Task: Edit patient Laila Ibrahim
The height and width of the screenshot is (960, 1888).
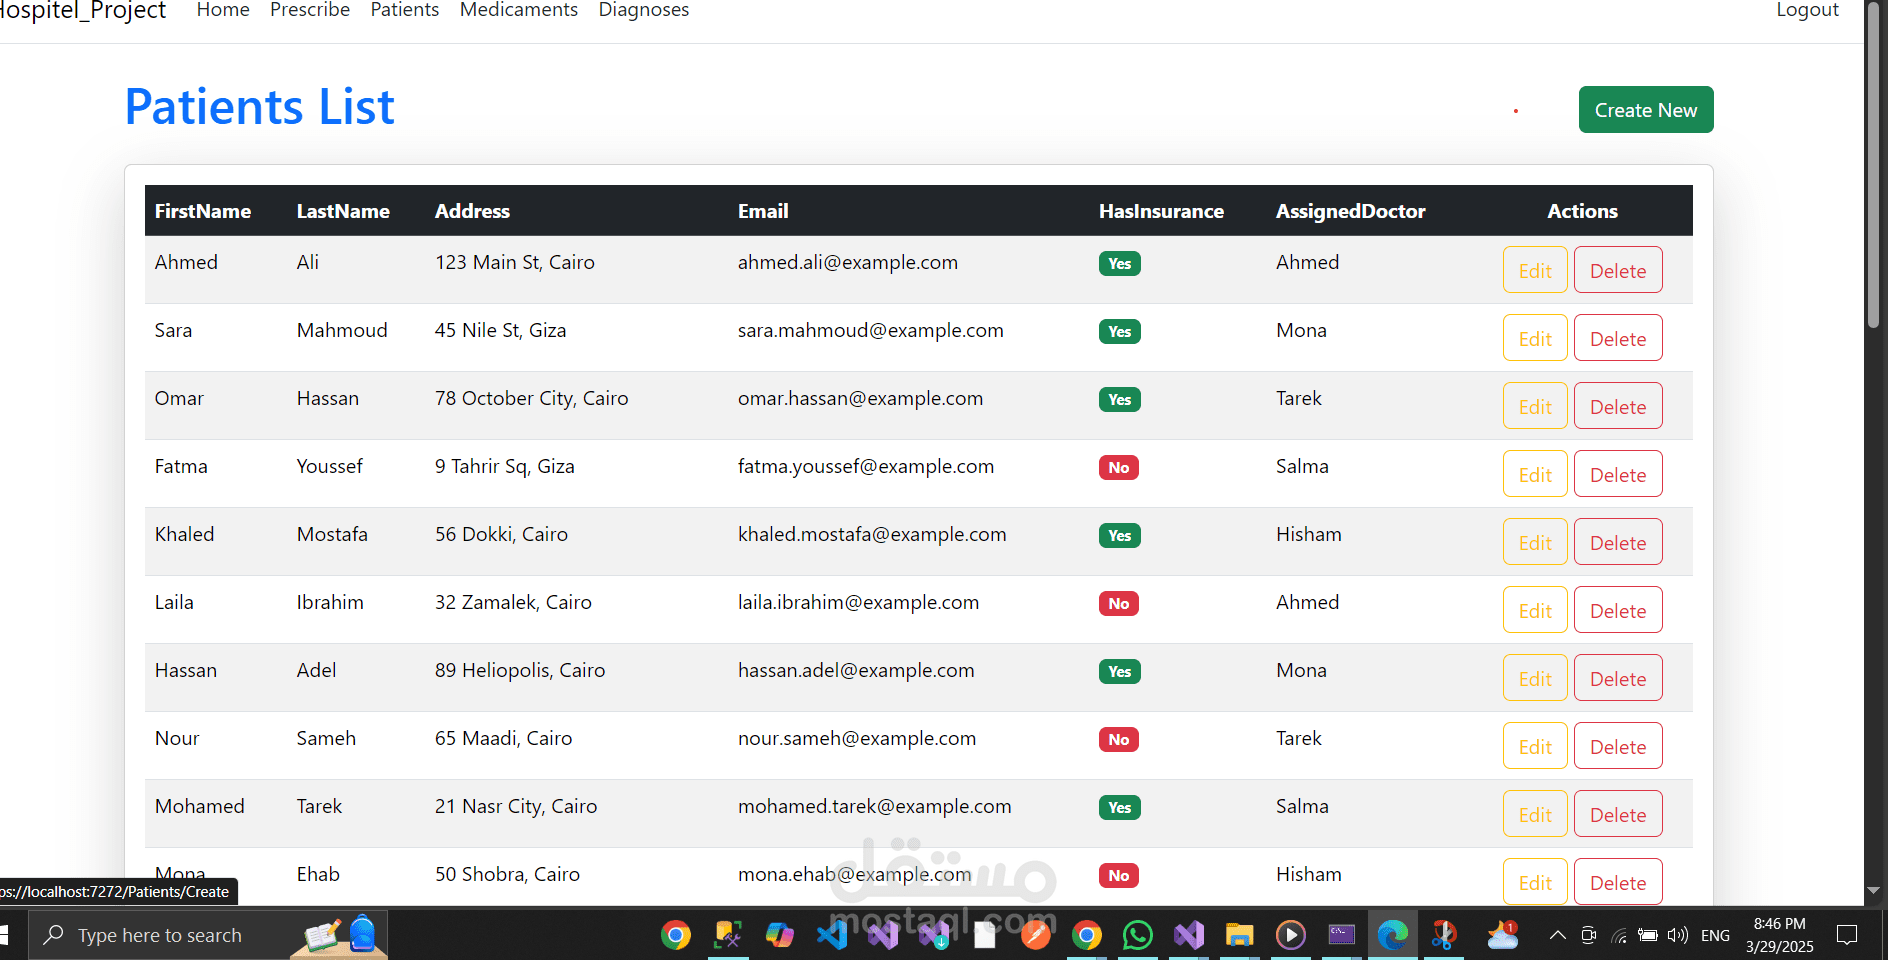Action: click(1535, 610)
